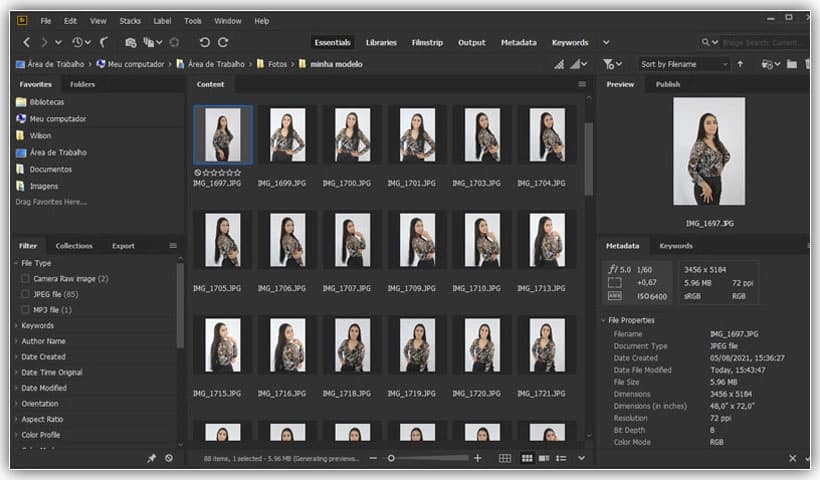
Task: Open the Stacks menu
Action: (x=130, y=21)
